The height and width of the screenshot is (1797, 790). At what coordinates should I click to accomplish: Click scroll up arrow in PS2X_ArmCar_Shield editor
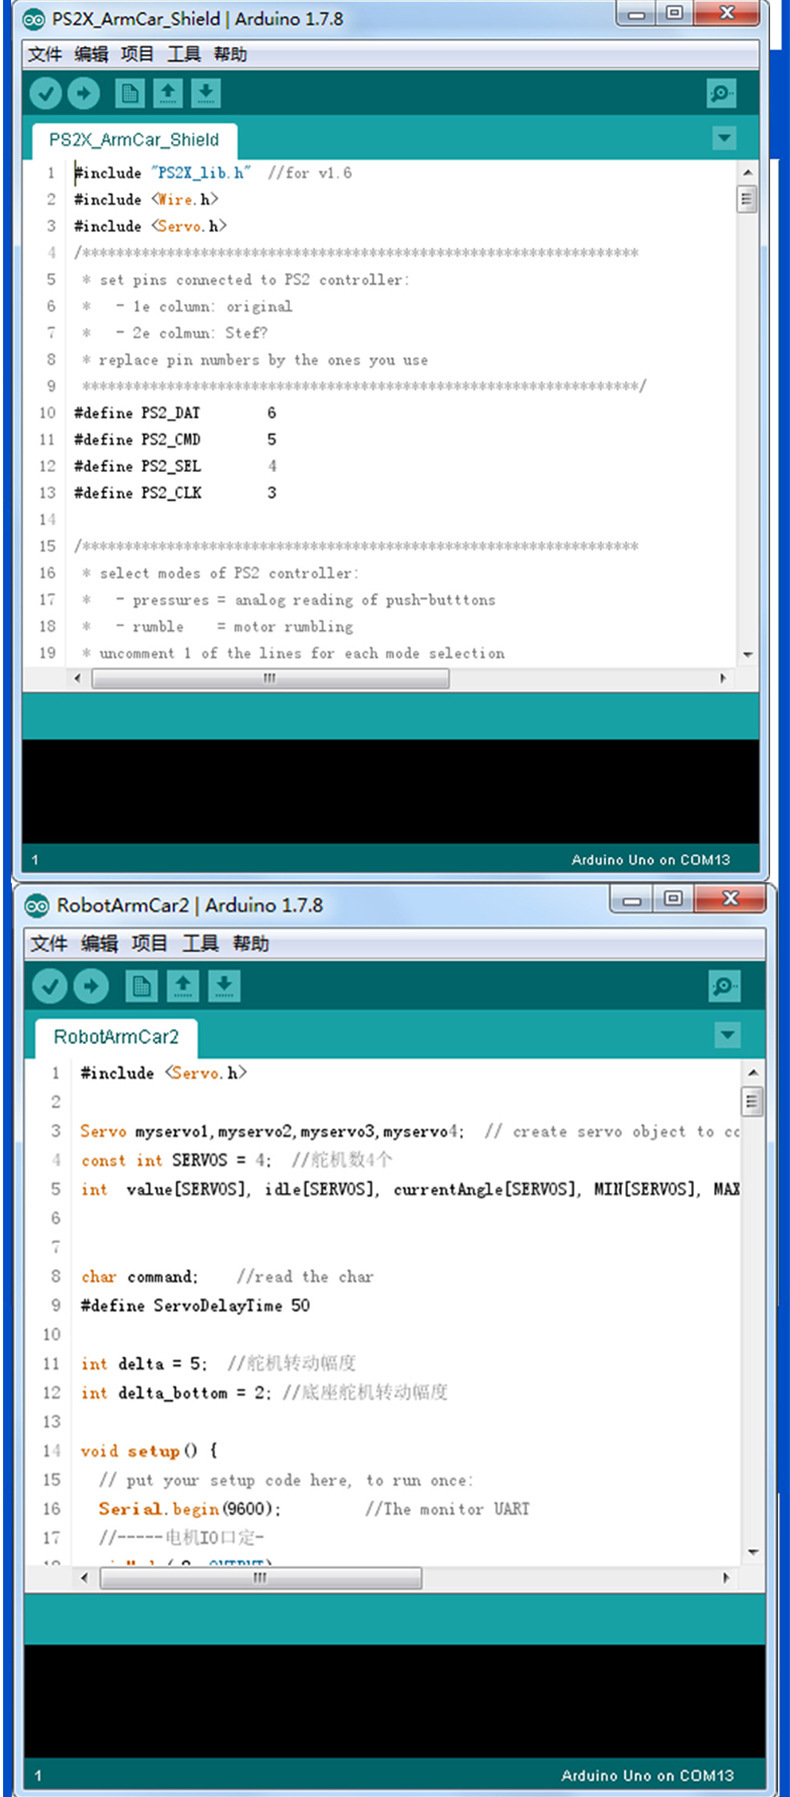pos(747,173)
